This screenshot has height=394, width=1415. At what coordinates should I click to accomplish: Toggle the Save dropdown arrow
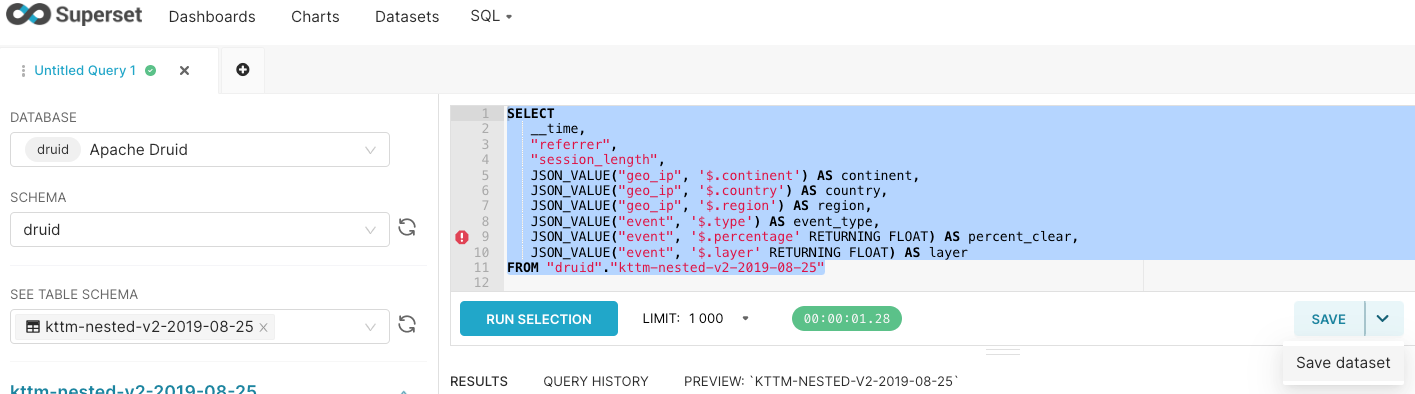click(x=1383, y=319)
